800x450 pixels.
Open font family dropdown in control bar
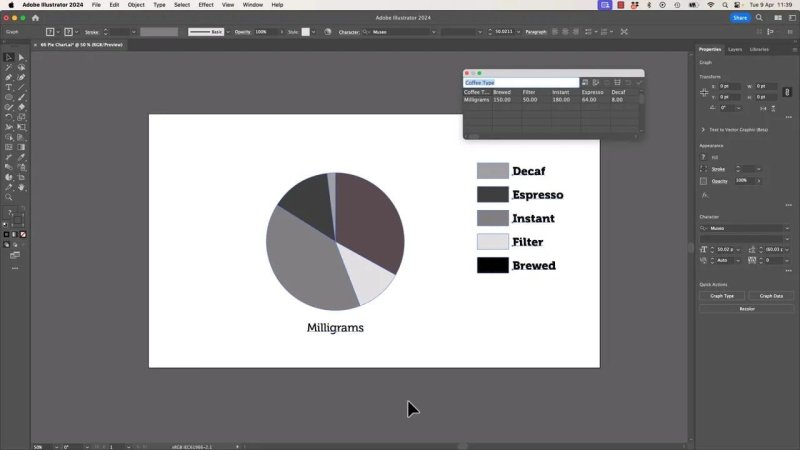(434, 32)
